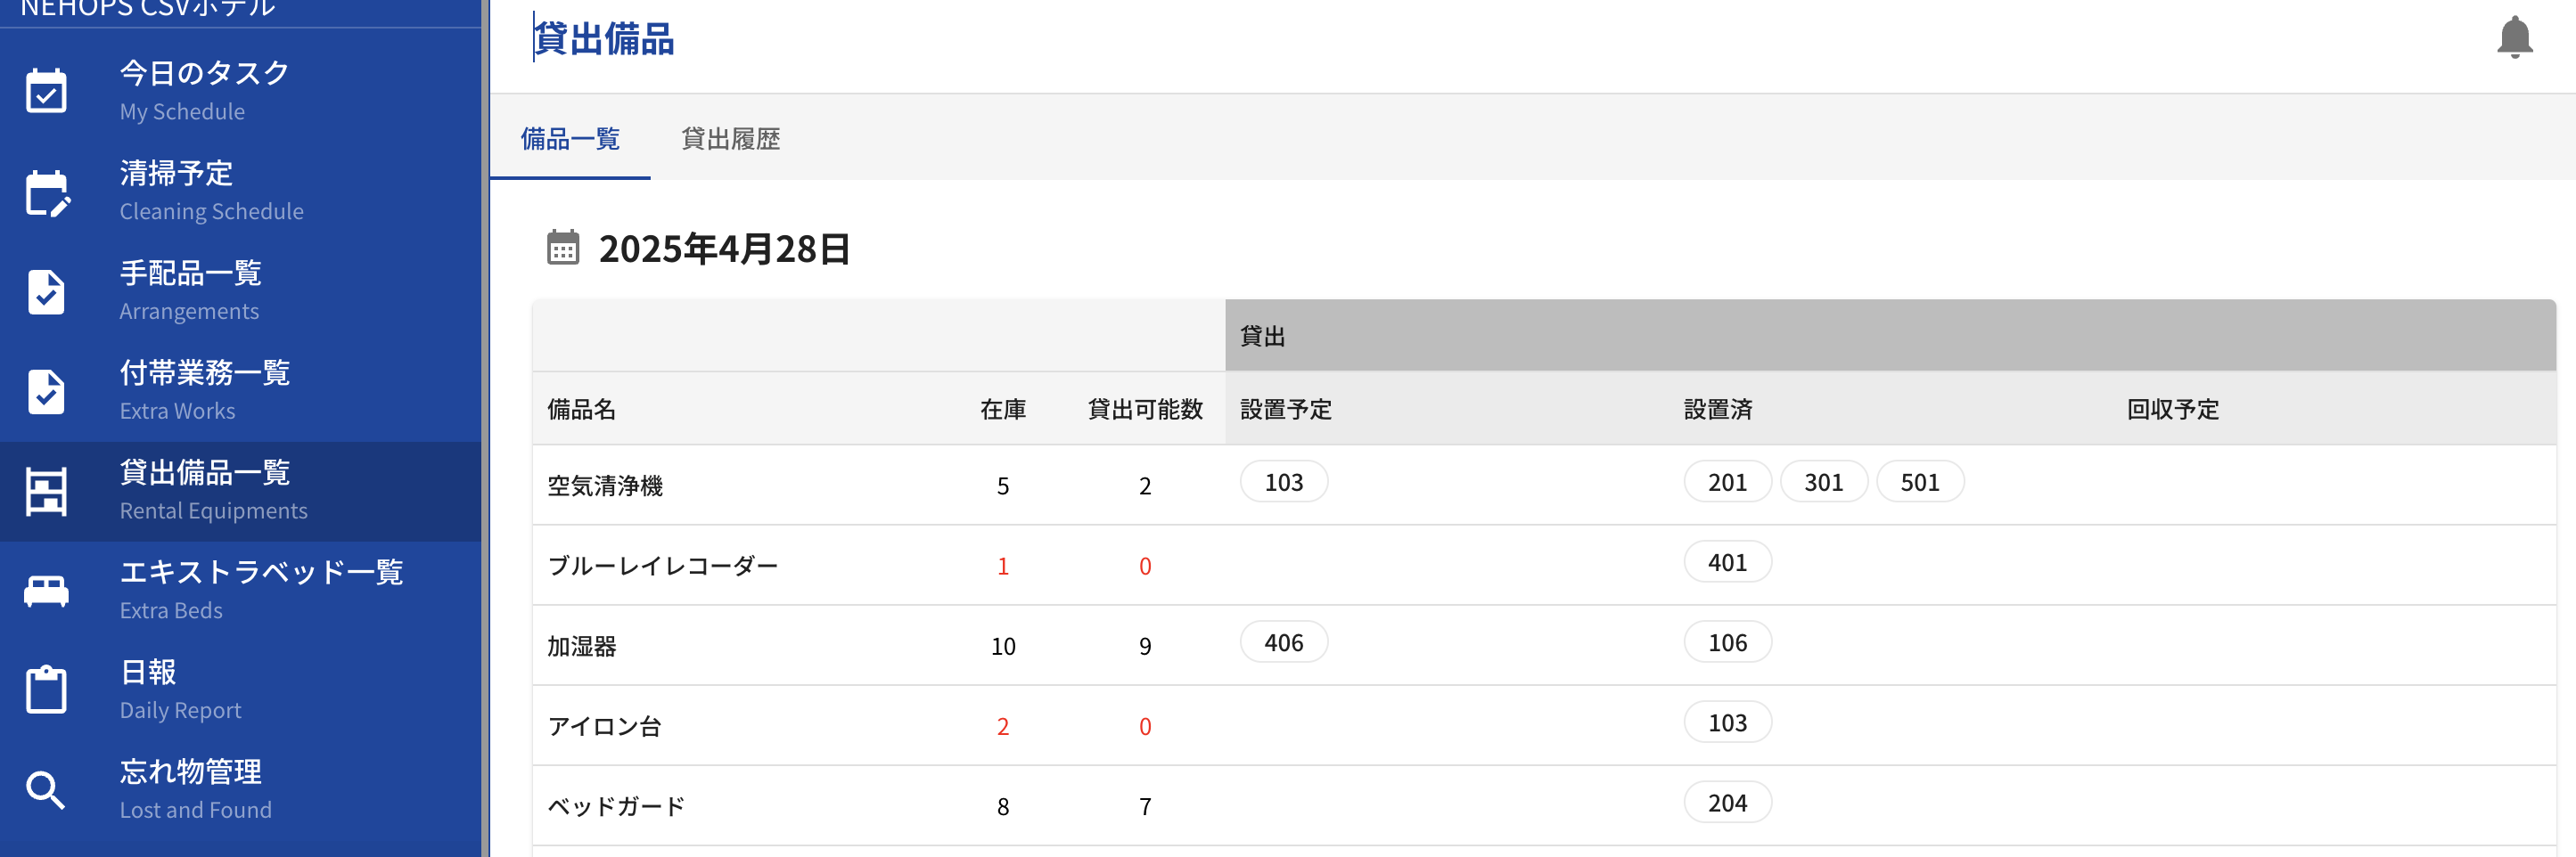Select the 備品一覧 tab
The height and width of the screenshot is (857, 2576).
570,139
